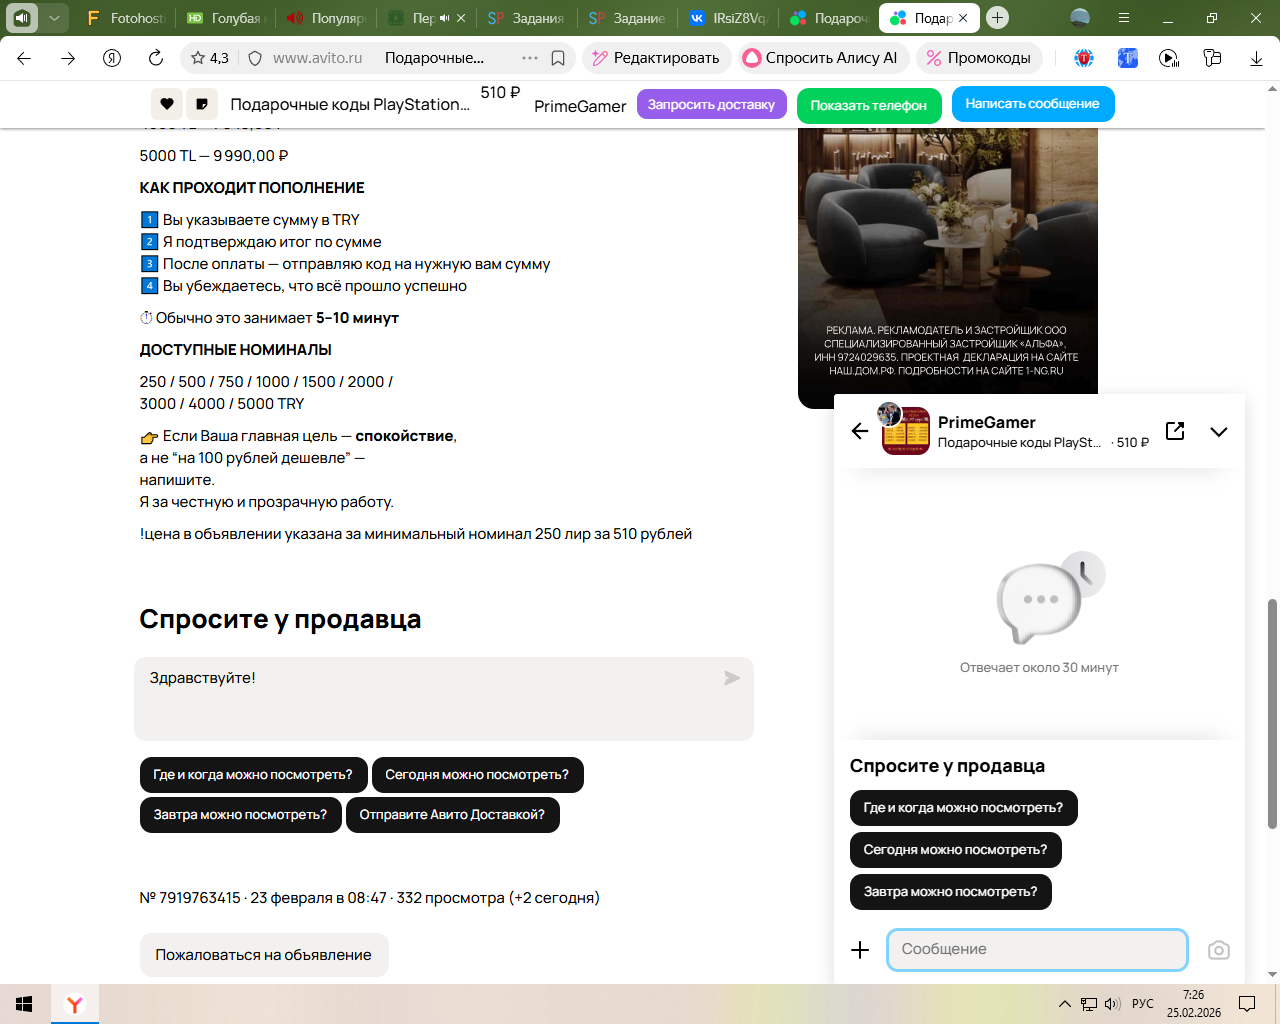The height and width of the screenshot is (1024, 1280).
Task: Open the browser hamburger menu
Action: pos(1124,18)
